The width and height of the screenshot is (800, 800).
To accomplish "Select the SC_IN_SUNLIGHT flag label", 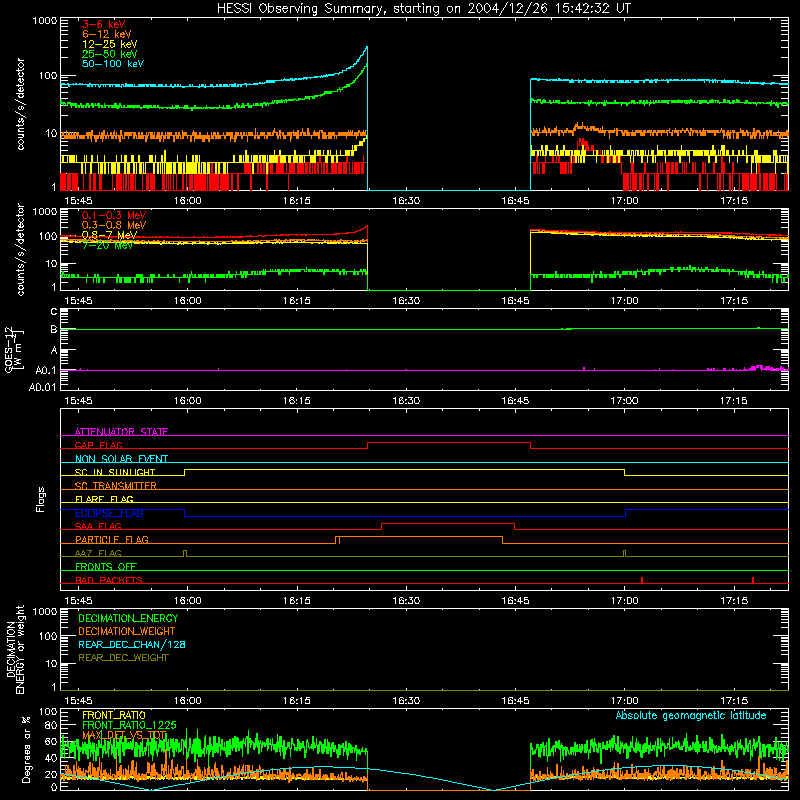I will point(115,472).
